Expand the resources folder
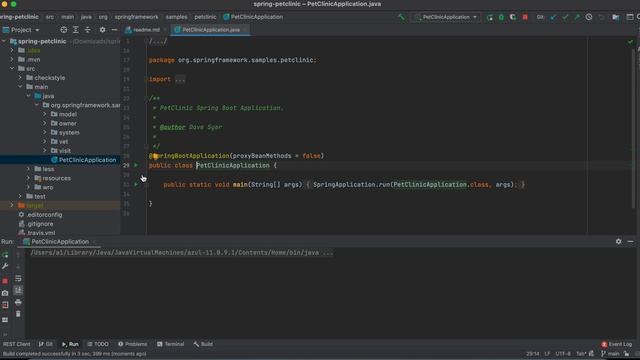 [x=28, y=178]
